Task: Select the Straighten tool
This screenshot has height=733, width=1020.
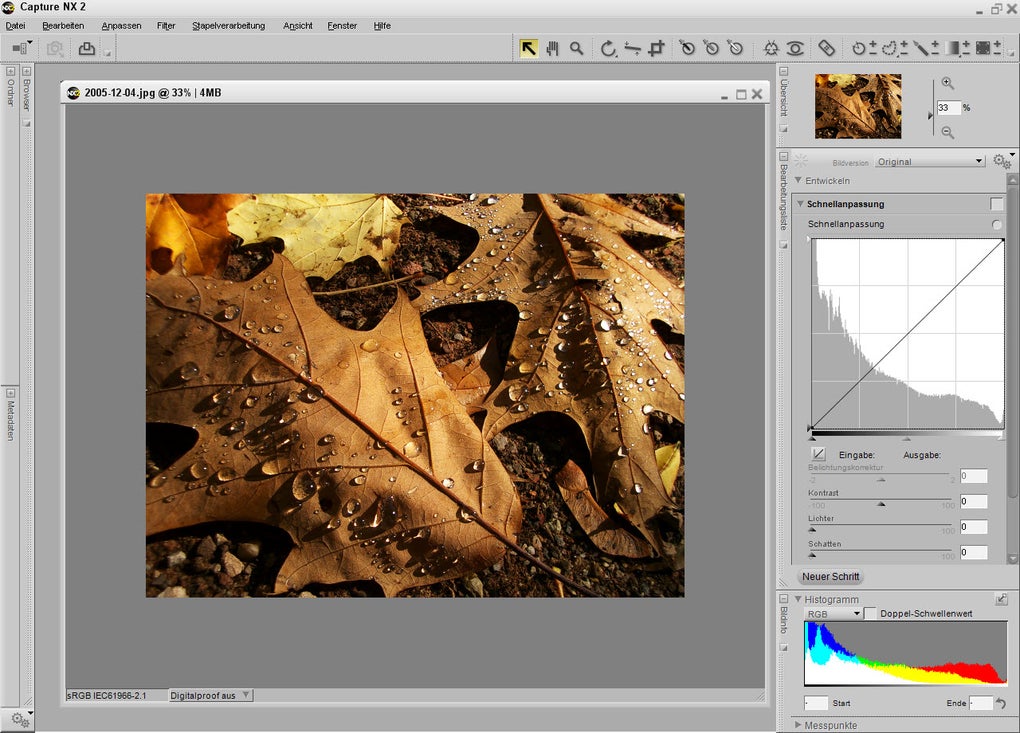Action: [632, 48]
